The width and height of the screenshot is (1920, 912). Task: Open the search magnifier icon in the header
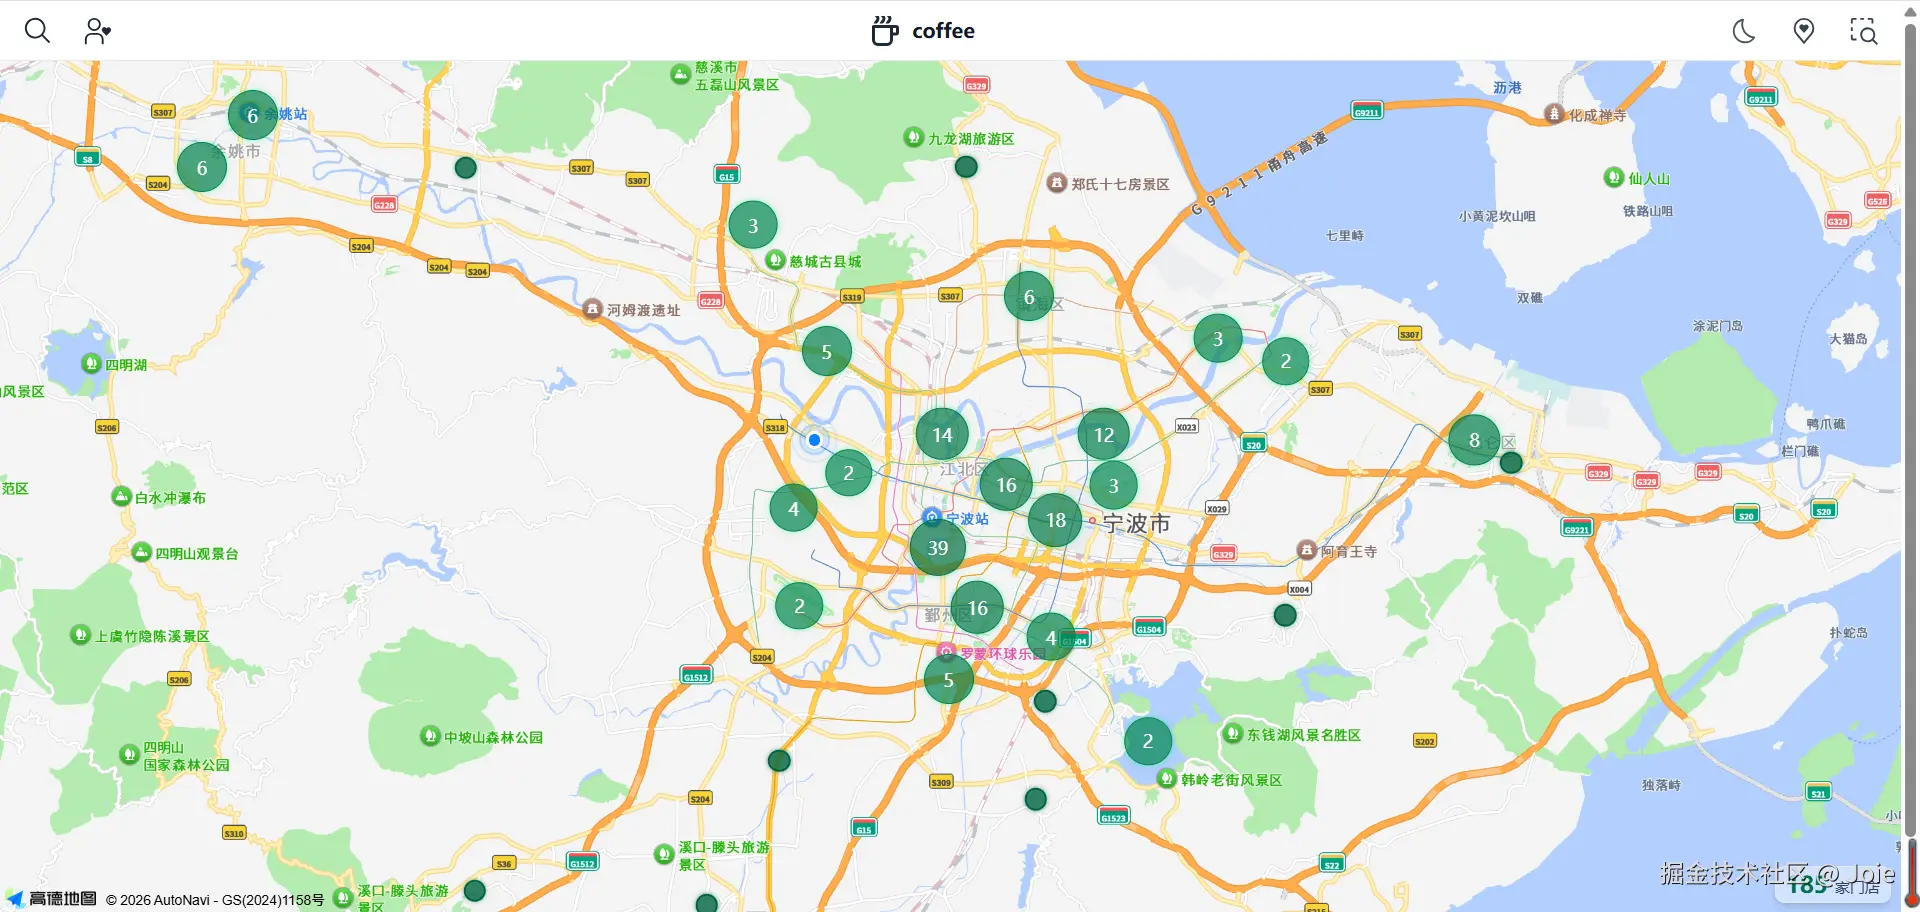37,30
